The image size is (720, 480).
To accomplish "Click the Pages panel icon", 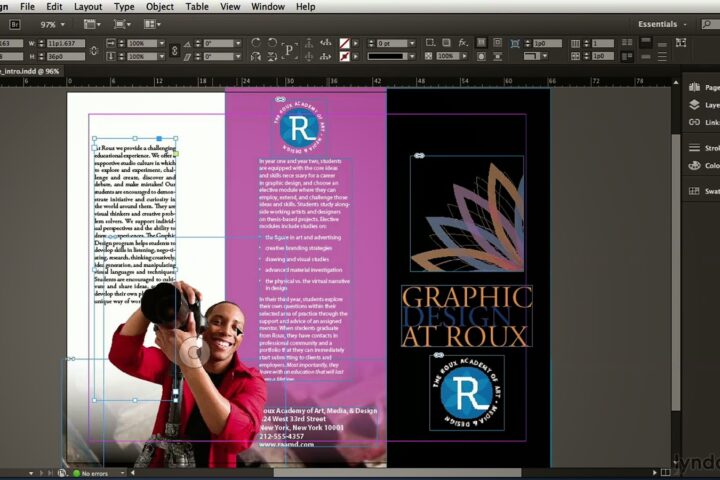I will (x=694, y=87).
